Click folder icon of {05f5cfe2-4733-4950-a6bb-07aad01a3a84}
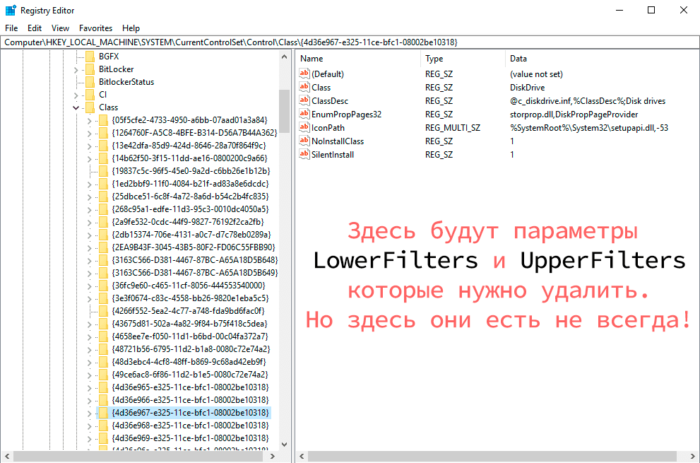 [104, 120]
